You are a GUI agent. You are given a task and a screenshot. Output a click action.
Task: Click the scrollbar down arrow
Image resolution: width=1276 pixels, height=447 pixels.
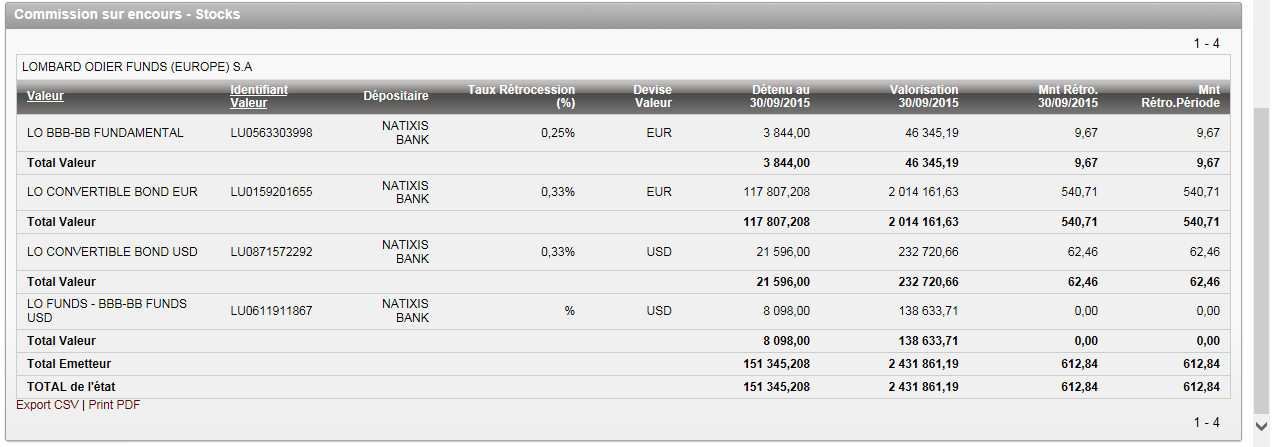coord(1262,425)
